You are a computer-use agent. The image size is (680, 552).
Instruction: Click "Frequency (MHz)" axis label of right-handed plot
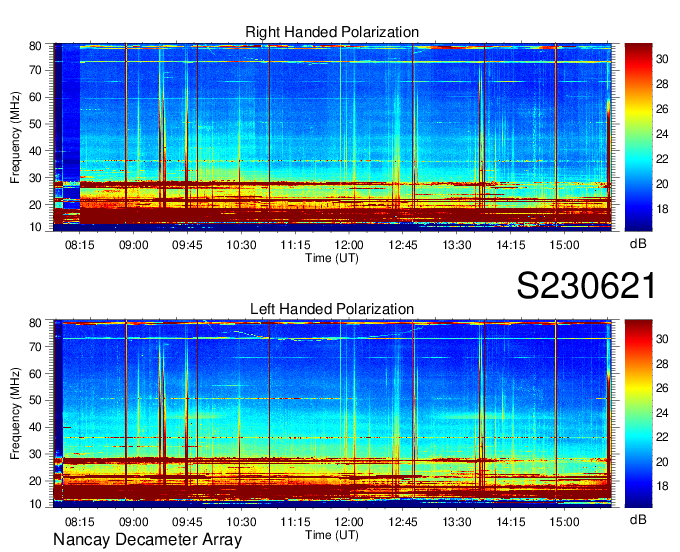pyautogui.click(x=15, y=137)
